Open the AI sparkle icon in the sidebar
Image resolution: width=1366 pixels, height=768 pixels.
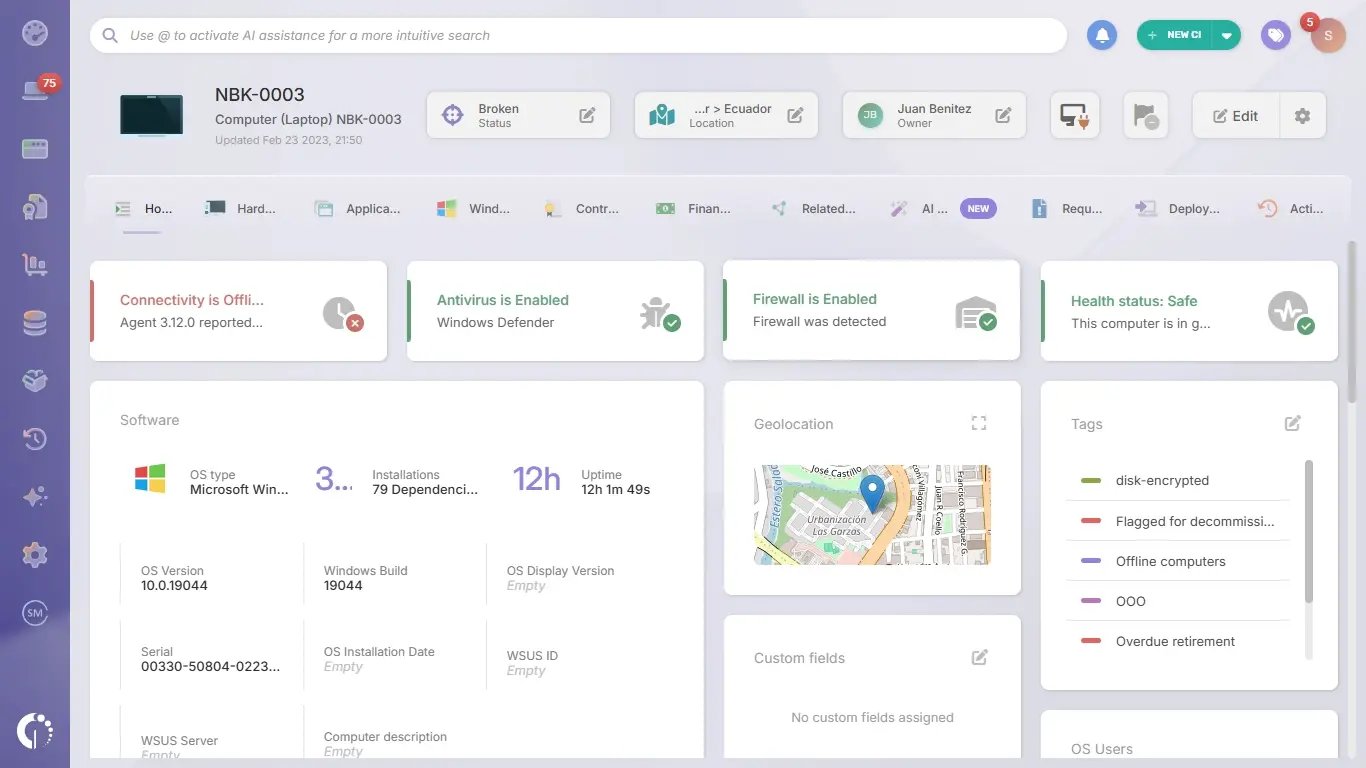pyautogui.click(x=35, y=497)
